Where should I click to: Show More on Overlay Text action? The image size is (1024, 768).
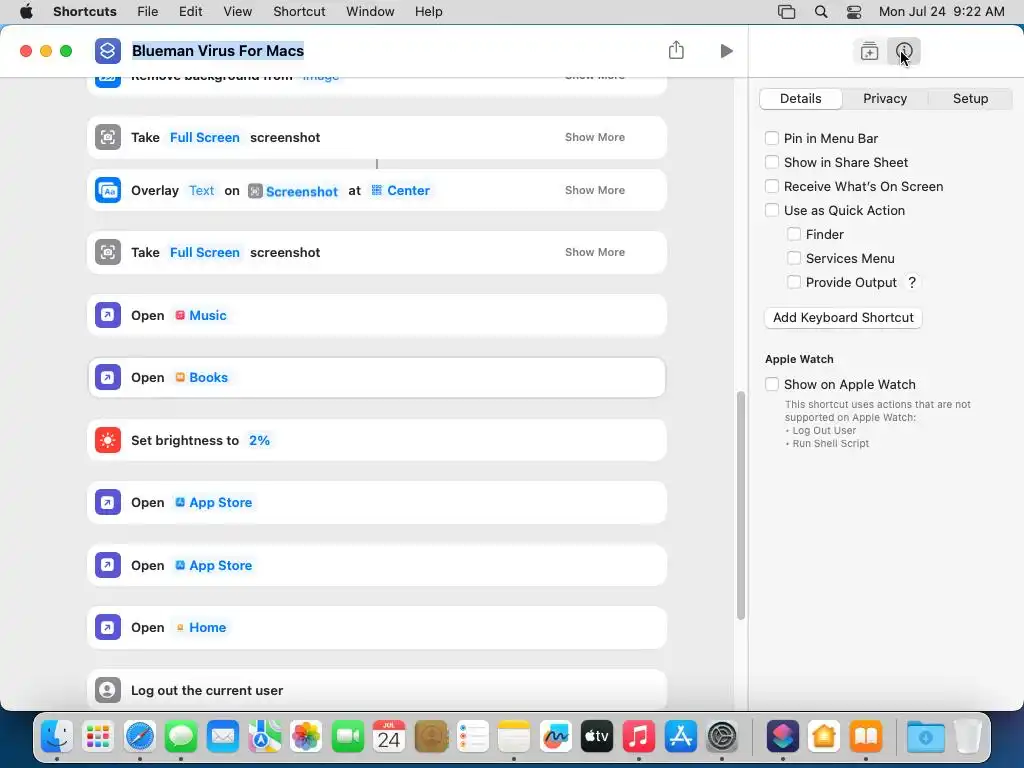tap(594, 190)
